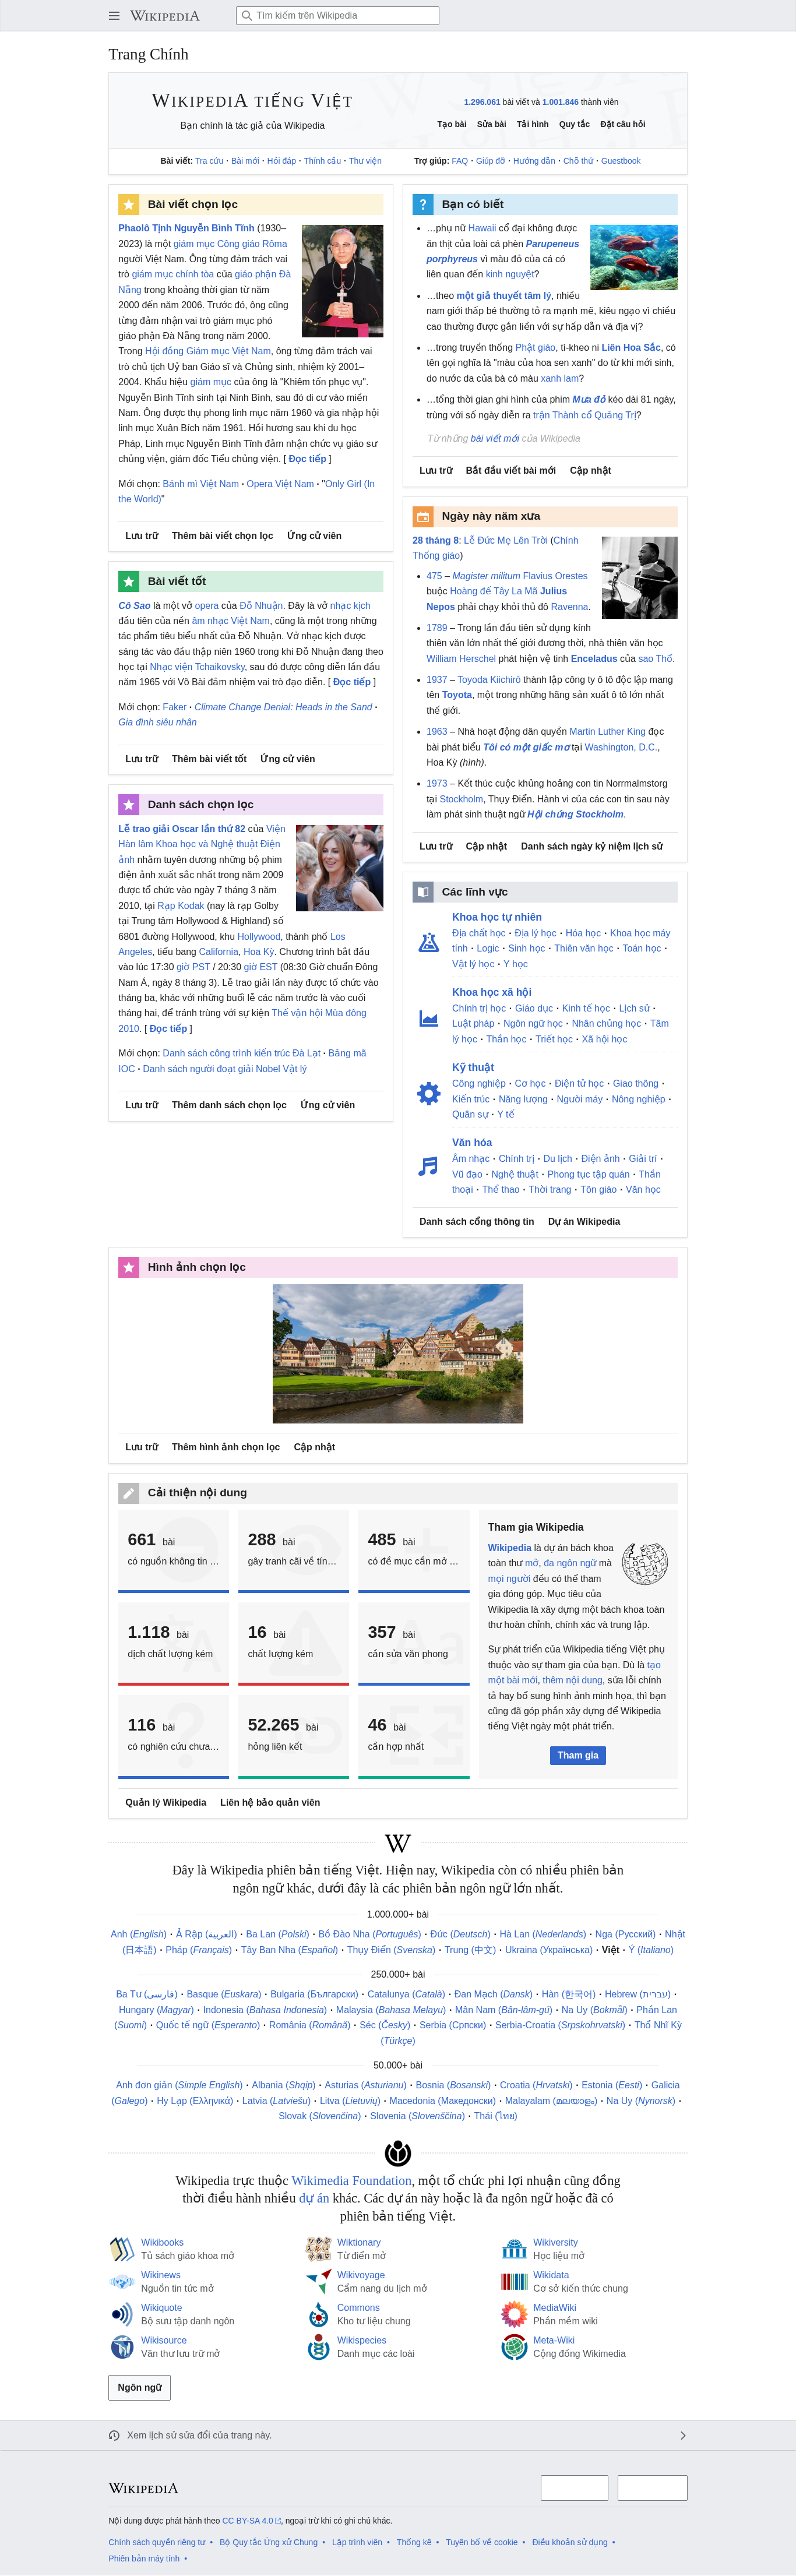Click the Commons logo icon

318,2314
